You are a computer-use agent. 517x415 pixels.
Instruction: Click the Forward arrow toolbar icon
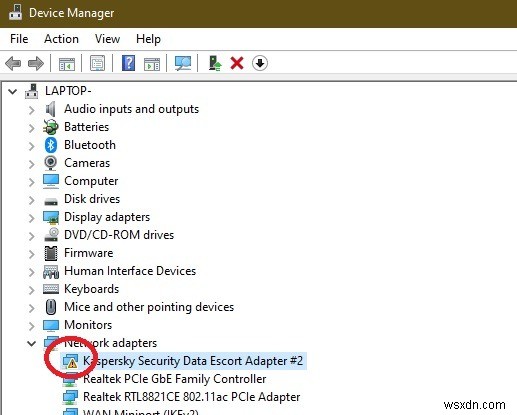(36, 63)
